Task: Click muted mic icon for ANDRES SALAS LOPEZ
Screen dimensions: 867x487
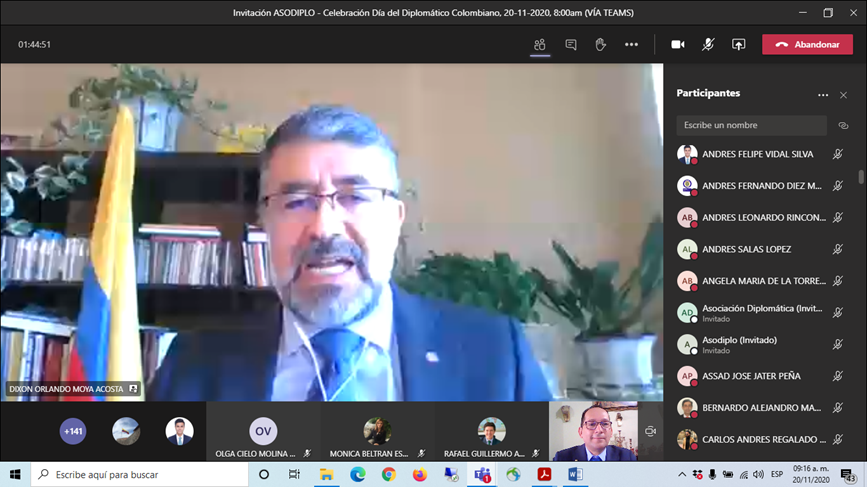Action: [x=838, y=249]
